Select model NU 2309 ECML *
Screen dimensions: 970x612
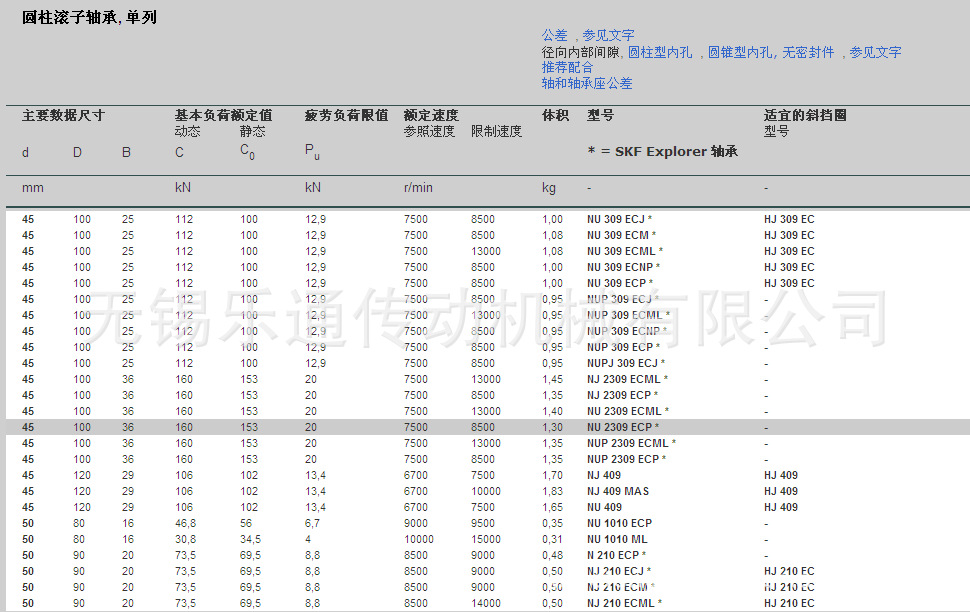click(628, 411)
